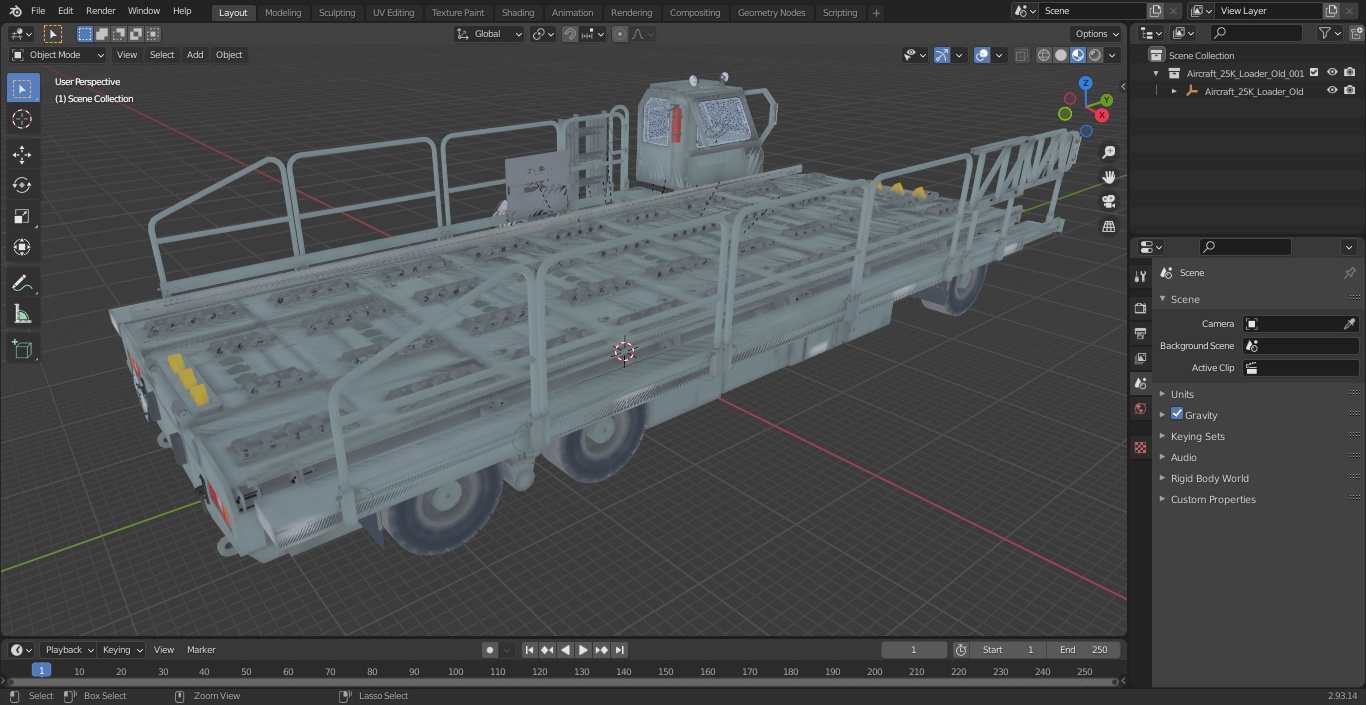Click the Blender logo menu icon

click(16, 11)
